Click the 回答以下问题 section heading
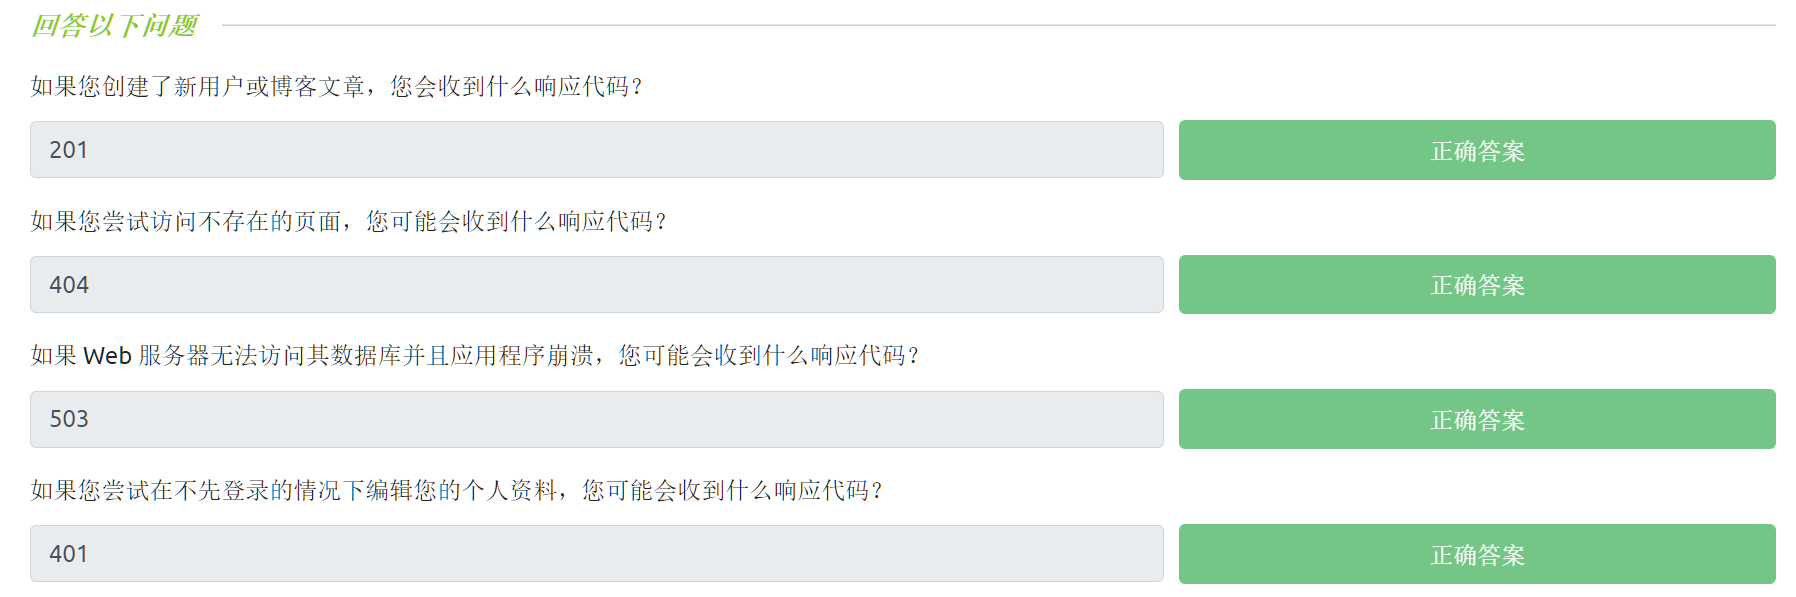 [x=114, y=25]
